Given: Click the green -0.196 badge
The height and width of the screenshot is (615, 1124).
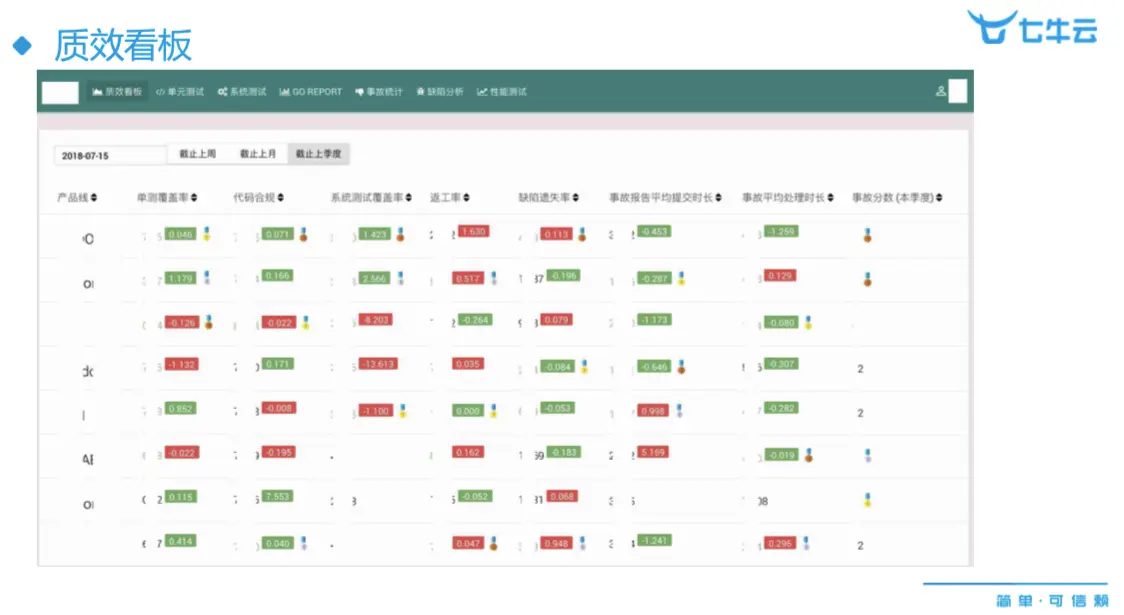Looking at the screenshot, I should click(x=563, y=276).
